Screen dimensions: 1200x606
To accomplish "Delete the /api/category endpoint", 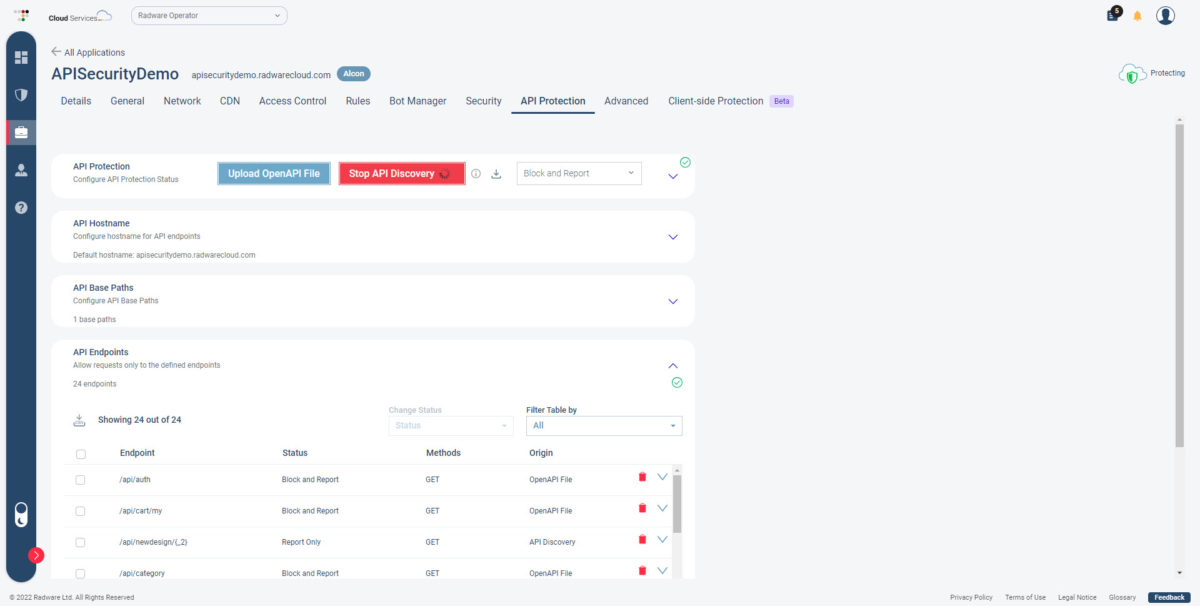I will 642,571.
